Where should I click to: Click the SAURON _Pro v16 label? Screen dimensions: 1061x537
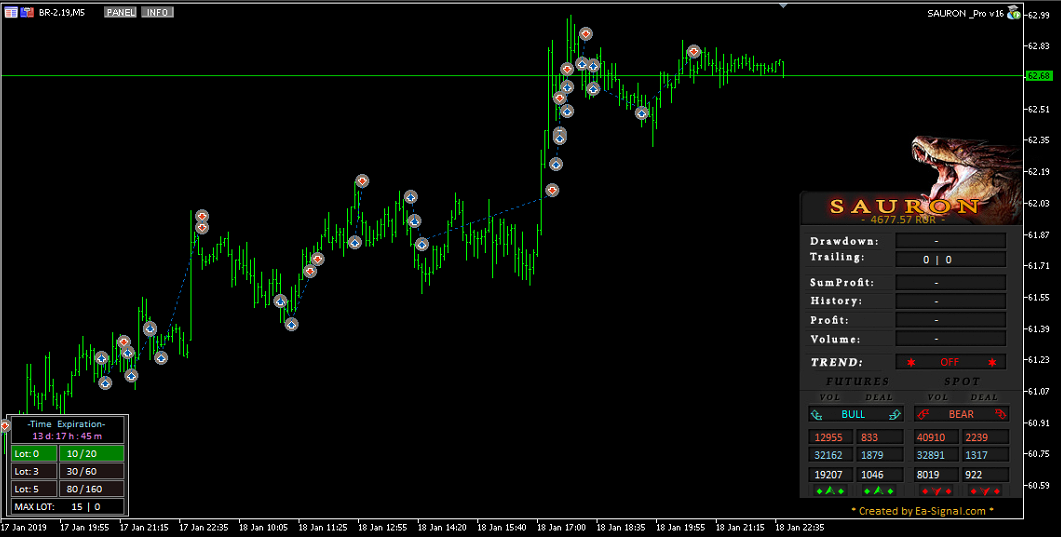966,14
